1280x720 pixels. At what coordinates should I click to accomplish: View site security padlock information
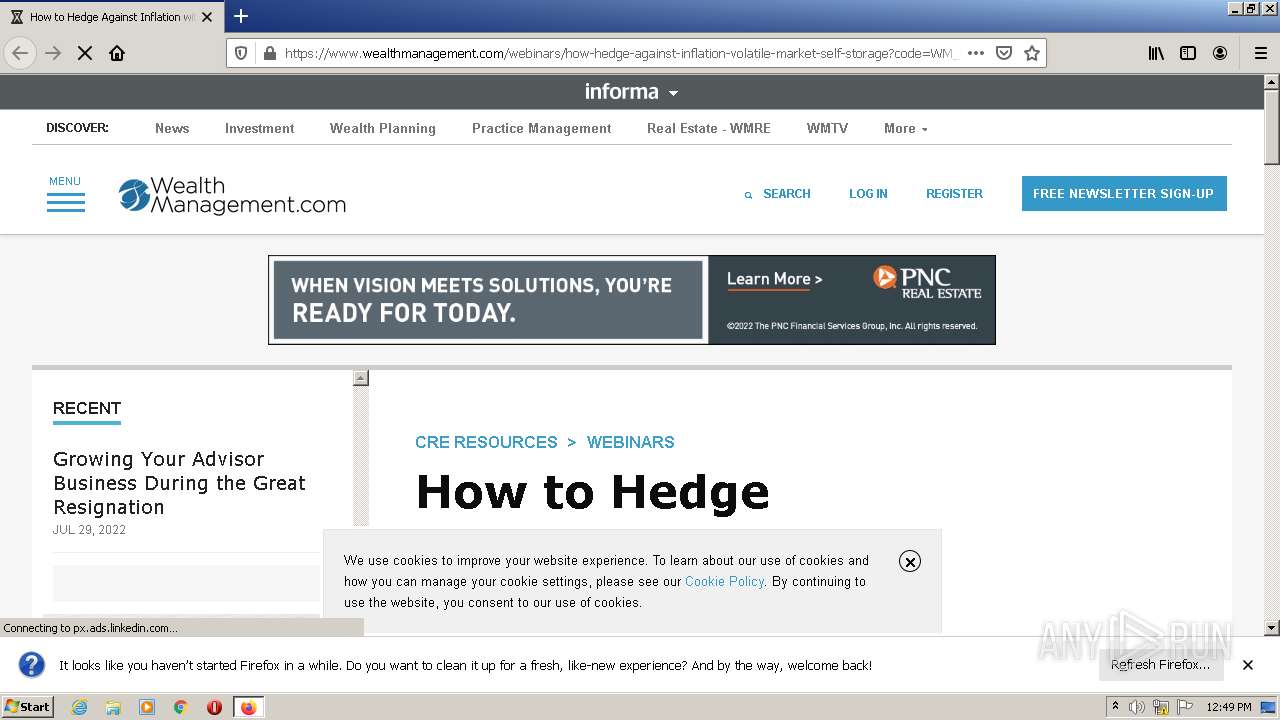click(x=269, y=53)
